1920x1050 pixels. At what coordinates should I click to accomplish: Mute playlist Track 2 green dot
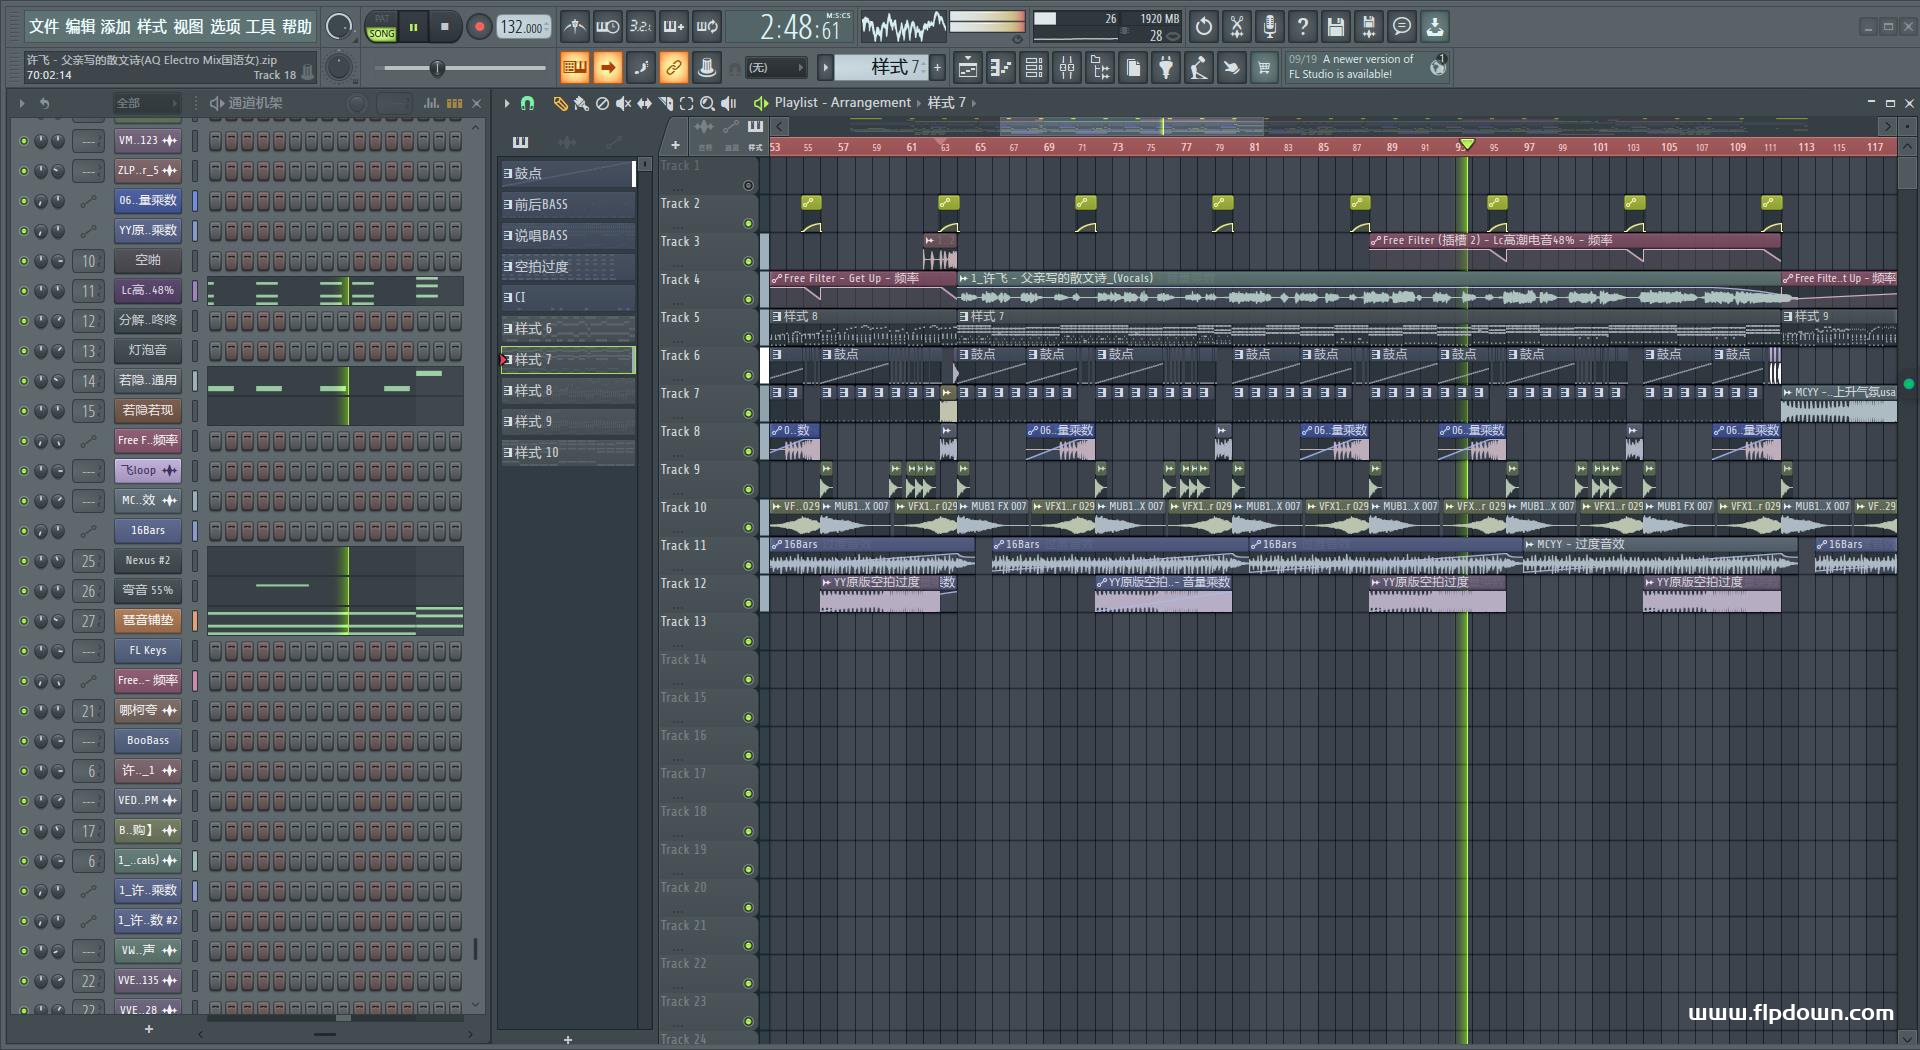748,223
